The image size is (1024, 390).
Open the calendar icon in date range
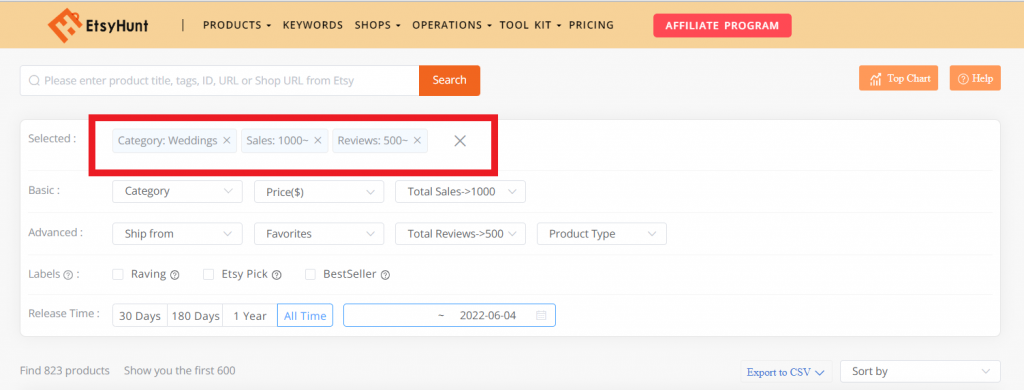[541, 316]
